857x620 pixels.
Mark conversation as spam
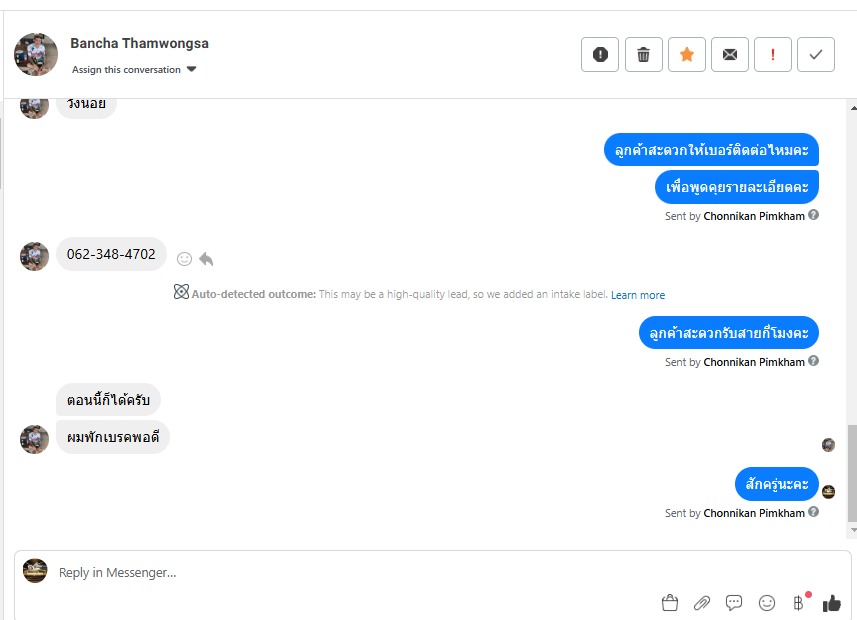coord(600,55)
